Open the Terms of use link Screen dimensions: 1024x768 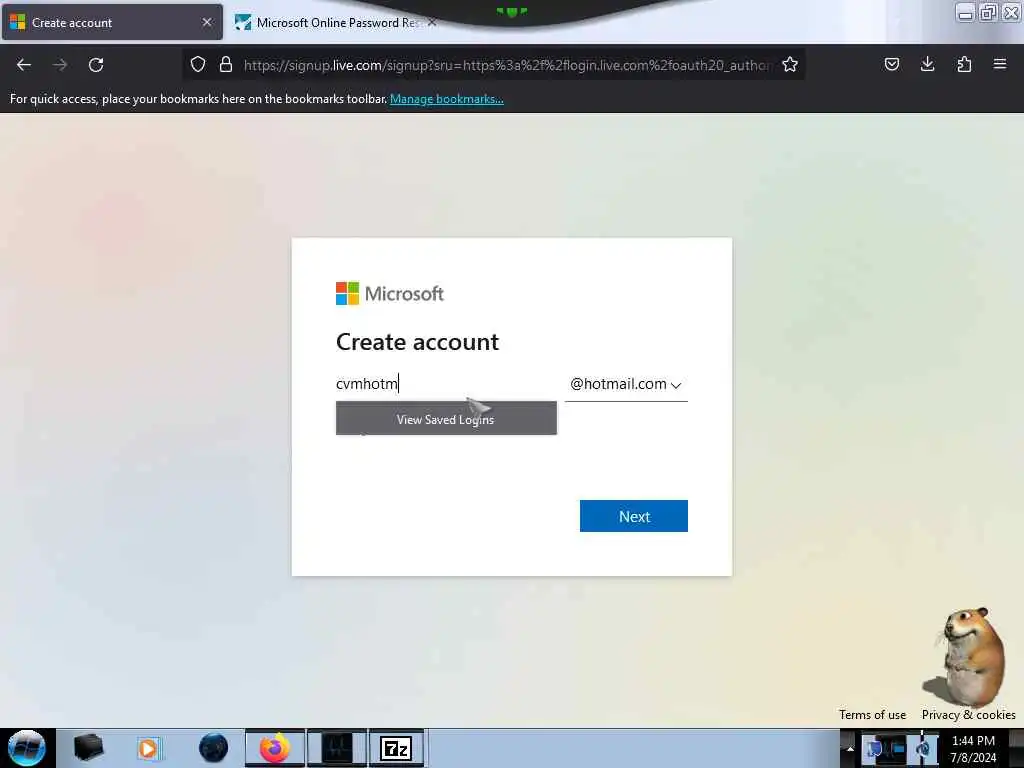tap(872, 715)
